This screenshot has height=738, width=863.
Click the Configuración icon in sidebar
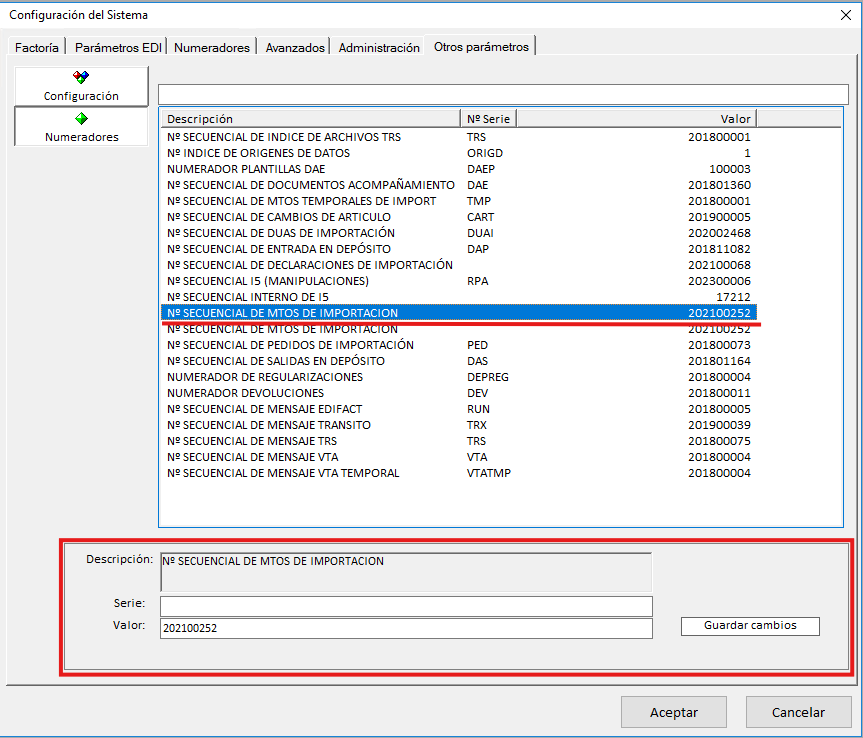point(81,77)
